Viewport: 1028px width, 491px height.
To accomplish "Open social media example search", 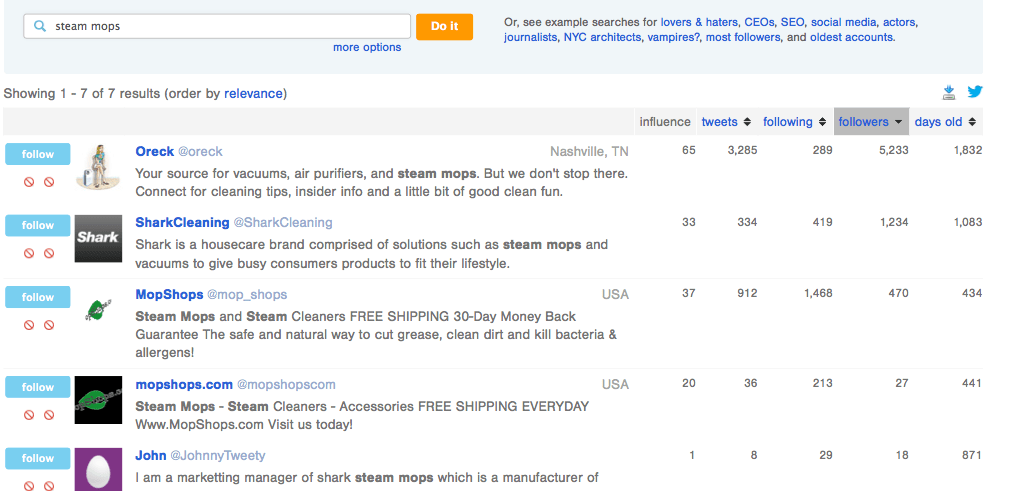I will pyautogui.click(x=844, y=22).
